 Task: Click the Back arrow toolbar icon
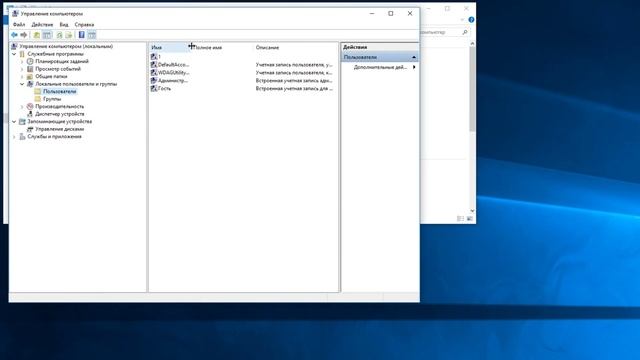tap(15, 35)
